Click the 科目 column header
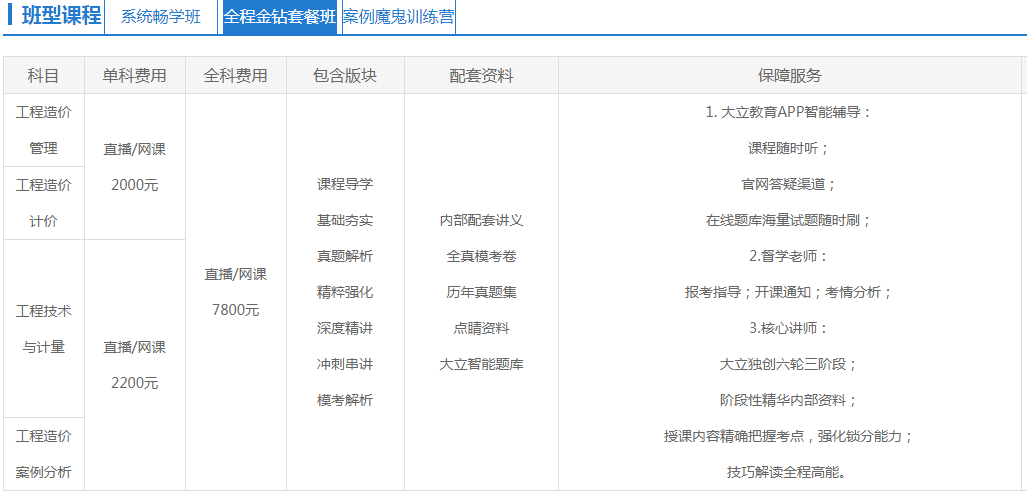The image size is (1027, 495). (x=43, y=75)
